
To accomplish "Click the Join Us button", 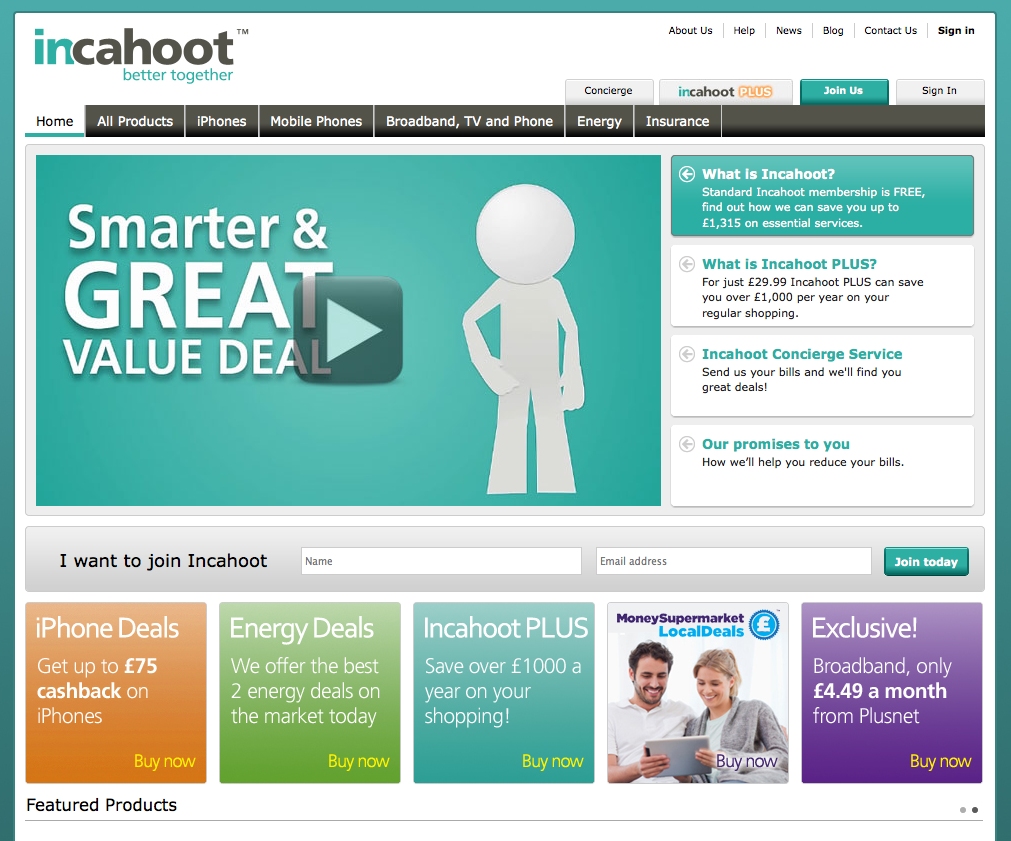I will point(843,91).
